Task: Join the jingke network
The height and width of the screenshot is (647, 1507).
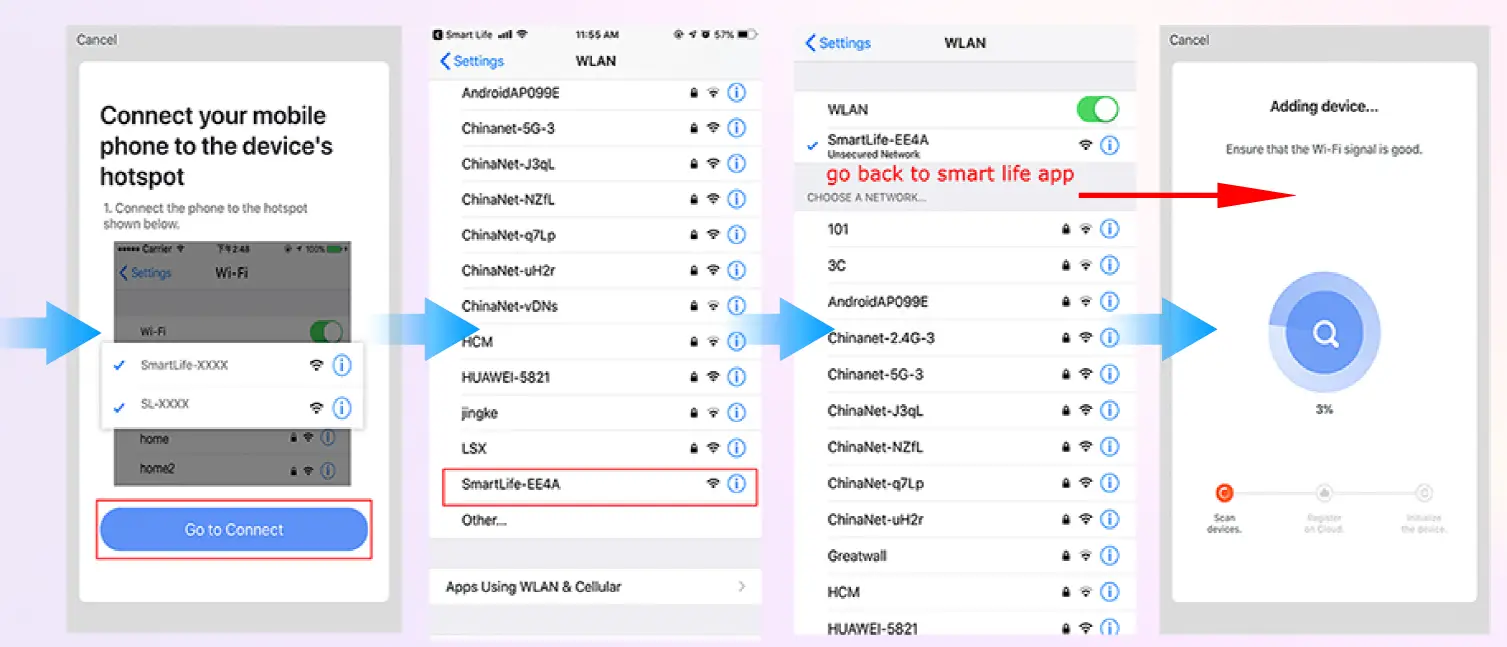Action: (x=596, y=413)
